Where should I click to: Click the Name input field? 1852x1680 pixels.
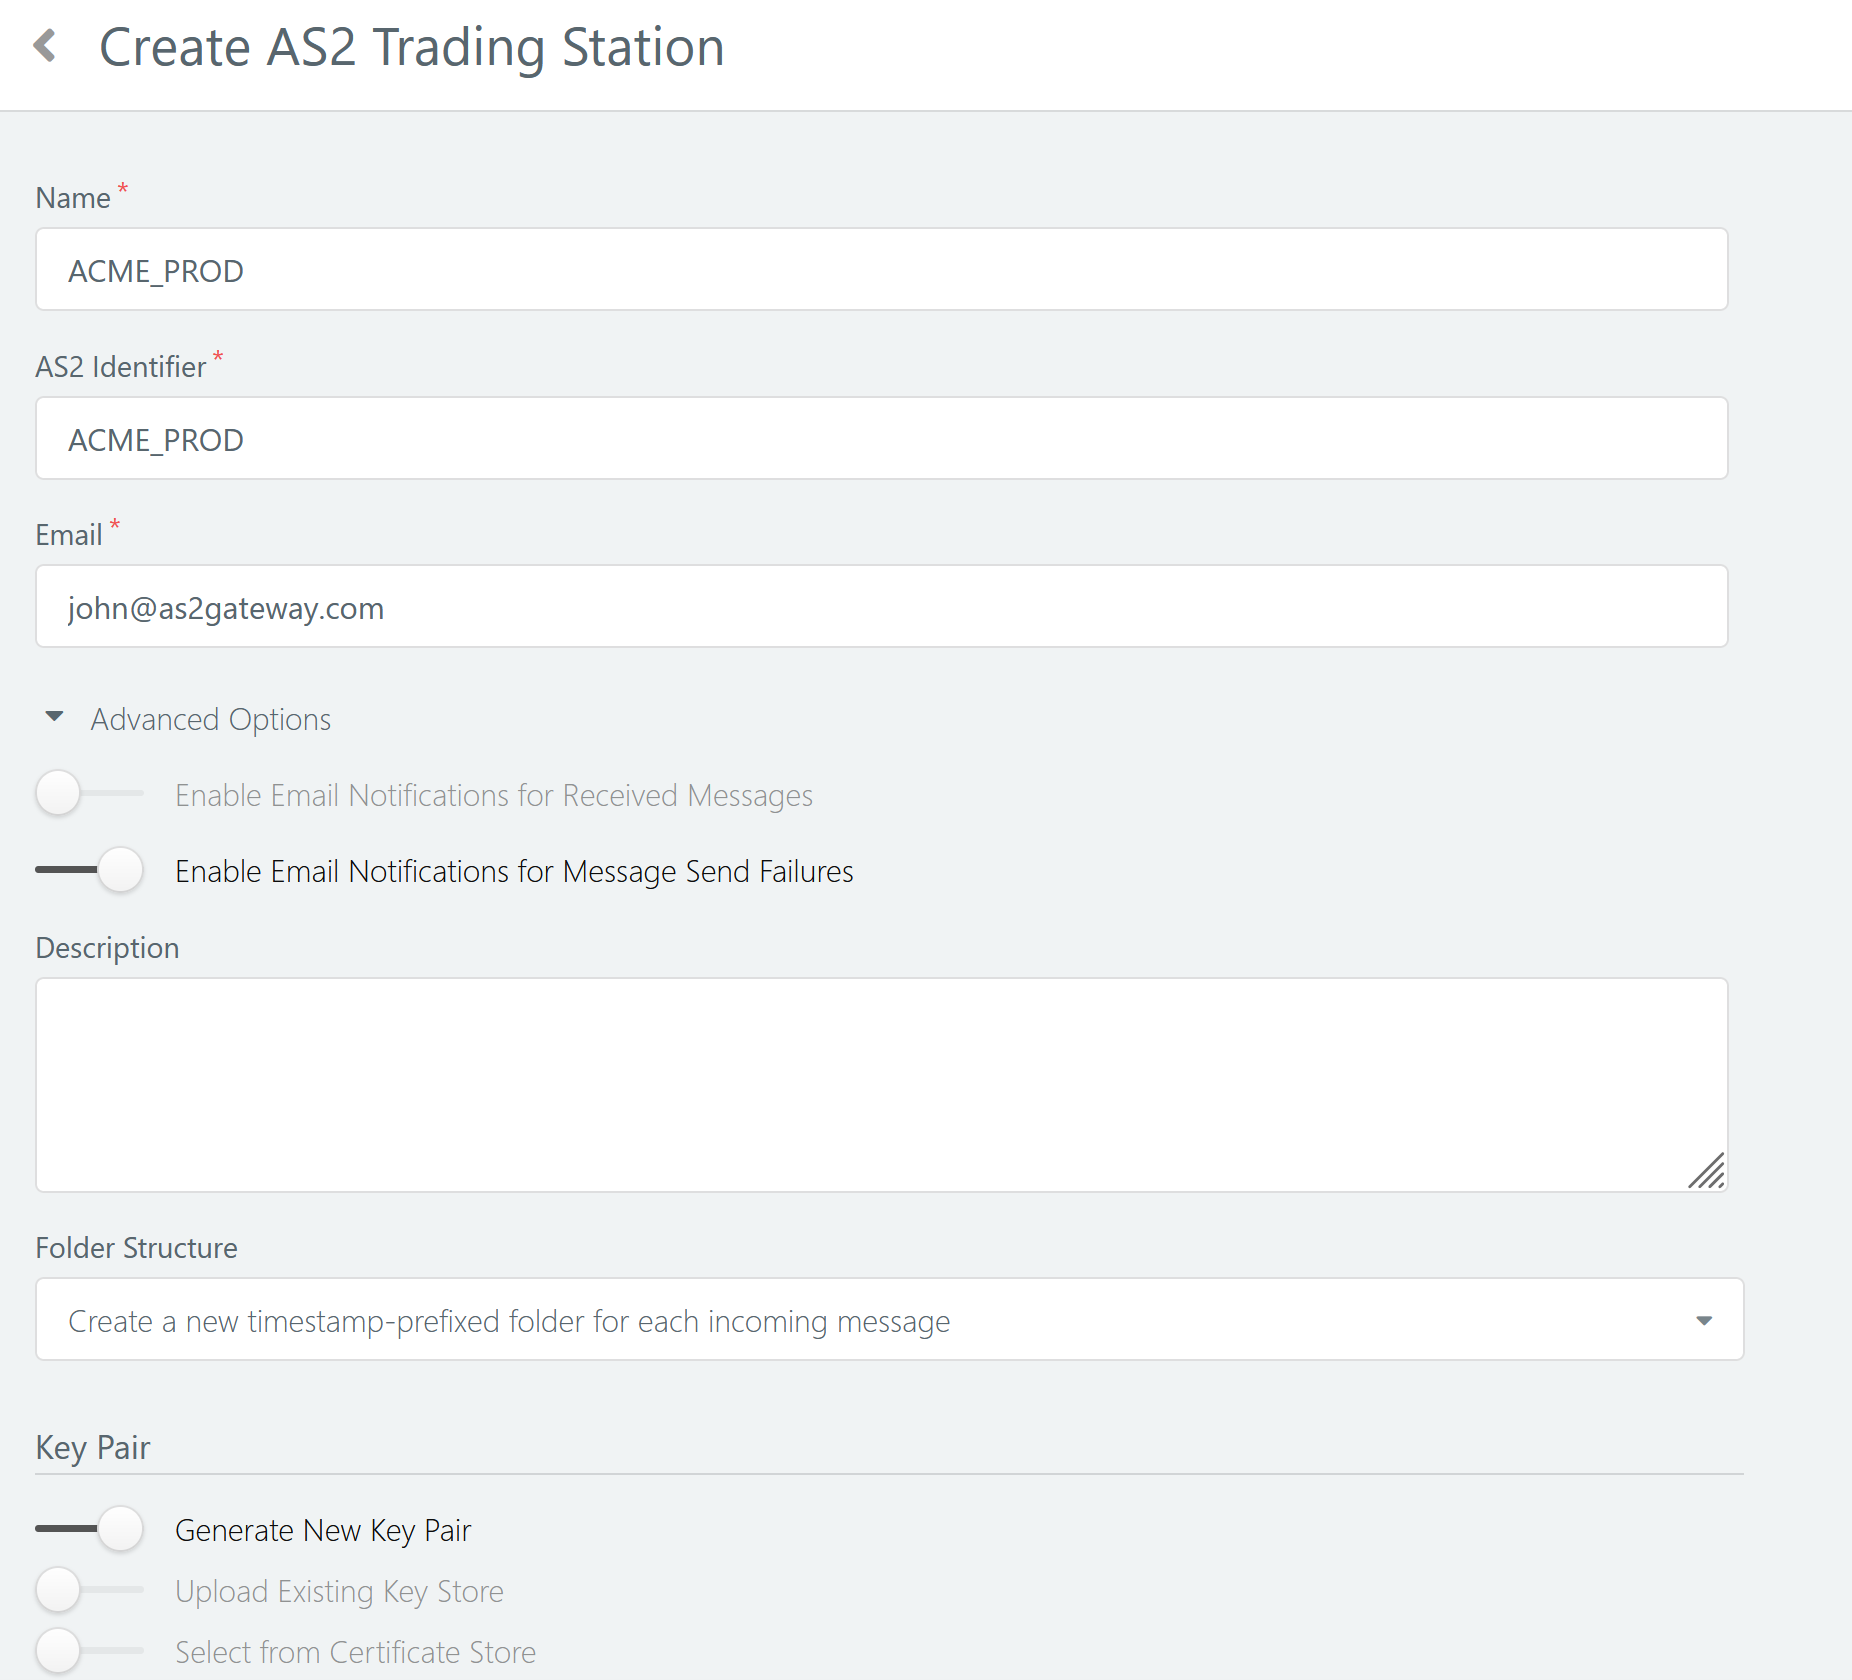[x=881, y=269]
